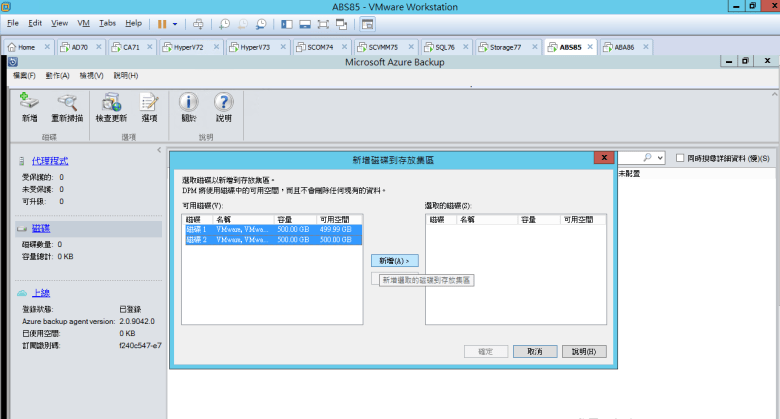Viewport: 780px width, 419px height.
Task: Click the VMware pause button icon
Action: 162,22
